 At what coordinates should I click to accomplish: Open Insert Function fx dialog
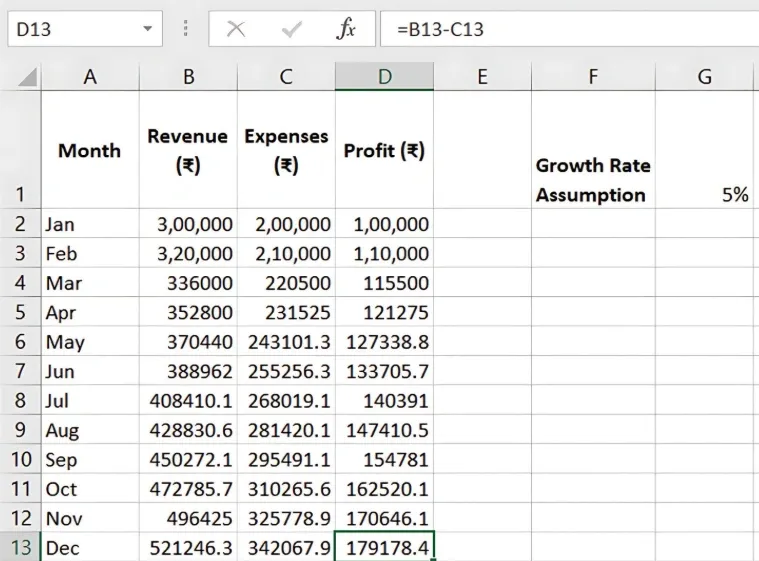point(346,29)
